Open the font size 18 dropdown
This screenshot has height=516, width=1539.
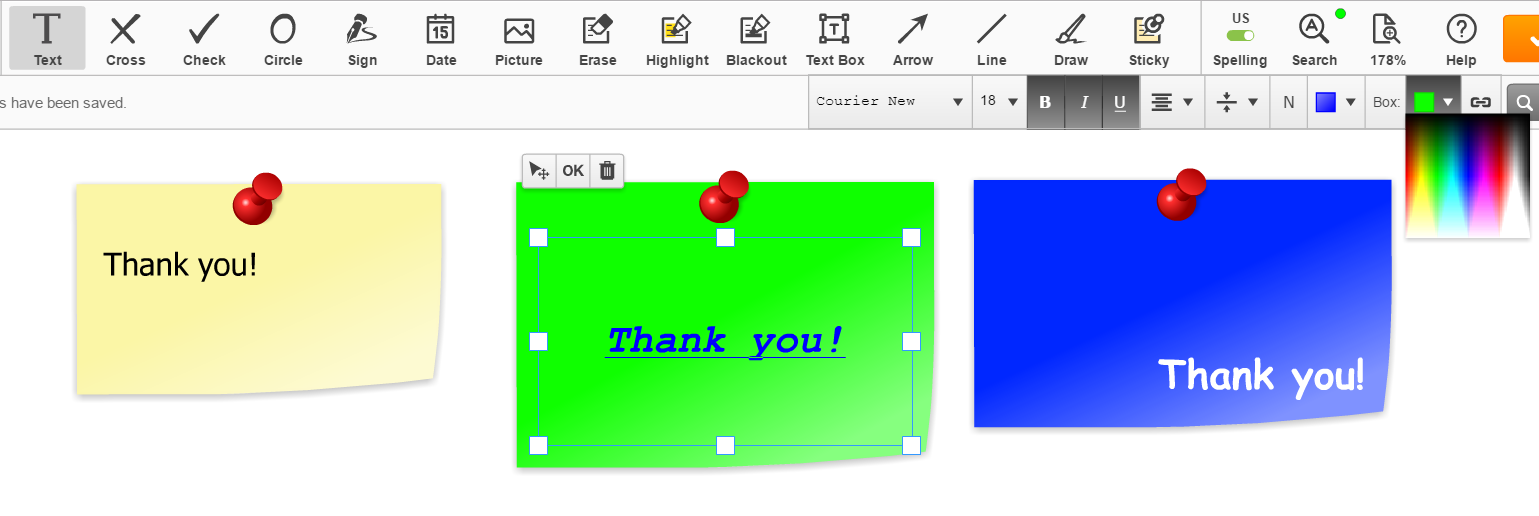tap(999, 102)
